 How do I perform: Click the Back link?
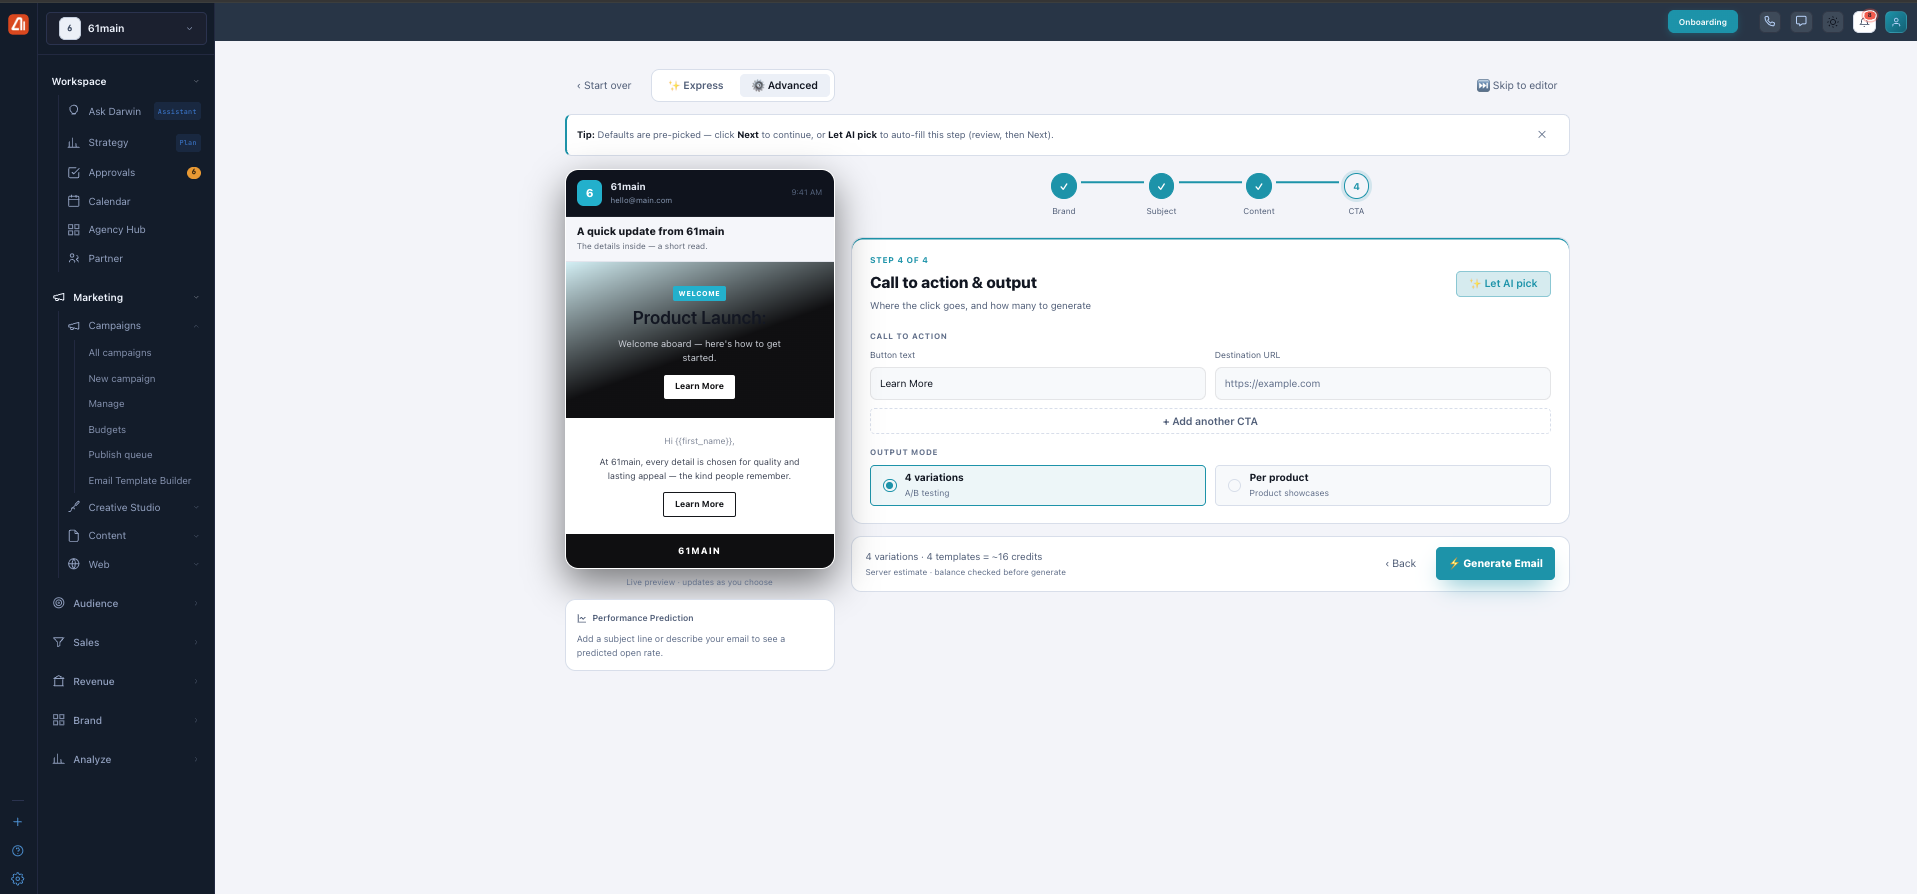[1400, 564]
